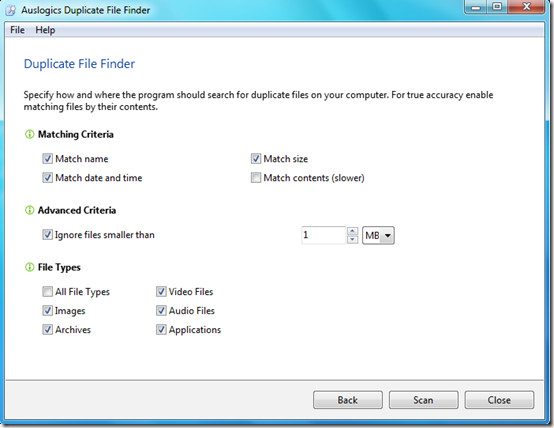The image size is (554, 428).
Task: Toggle the Ignore files smaller than option
Action: click(47, 235)
